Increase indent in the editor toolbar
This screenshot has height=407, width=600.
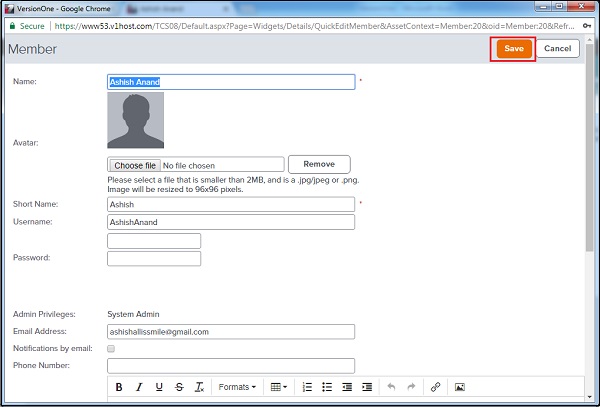(367, 387)
